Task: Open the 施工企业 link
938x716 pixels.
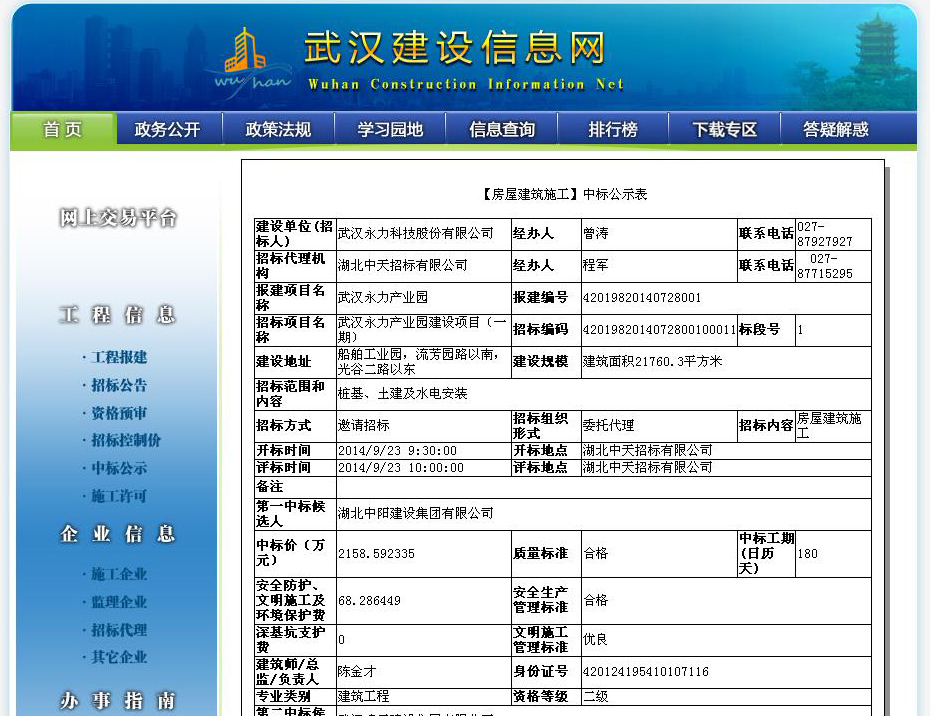Action: pyautogui.click(x=119, y=574)
